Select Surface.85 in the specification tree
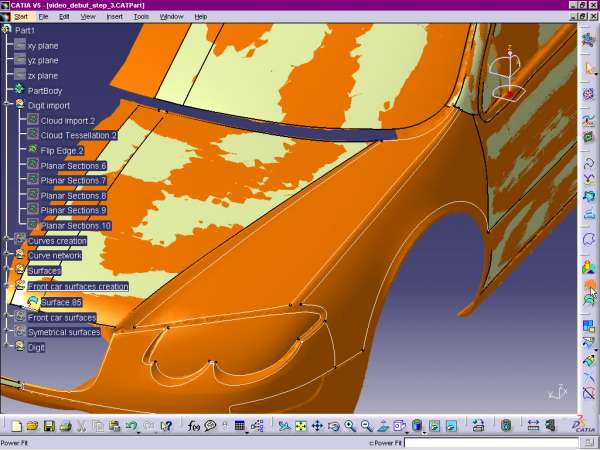Screen dimensions: 600x450 (61, 302)
